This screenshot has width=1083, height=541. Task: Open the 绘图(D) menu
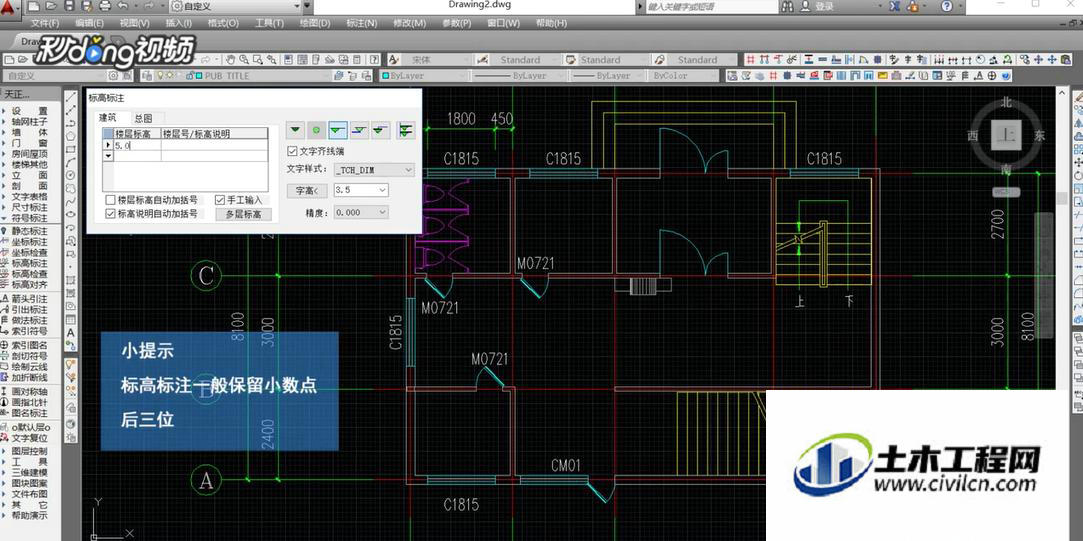tap(315, 23)
